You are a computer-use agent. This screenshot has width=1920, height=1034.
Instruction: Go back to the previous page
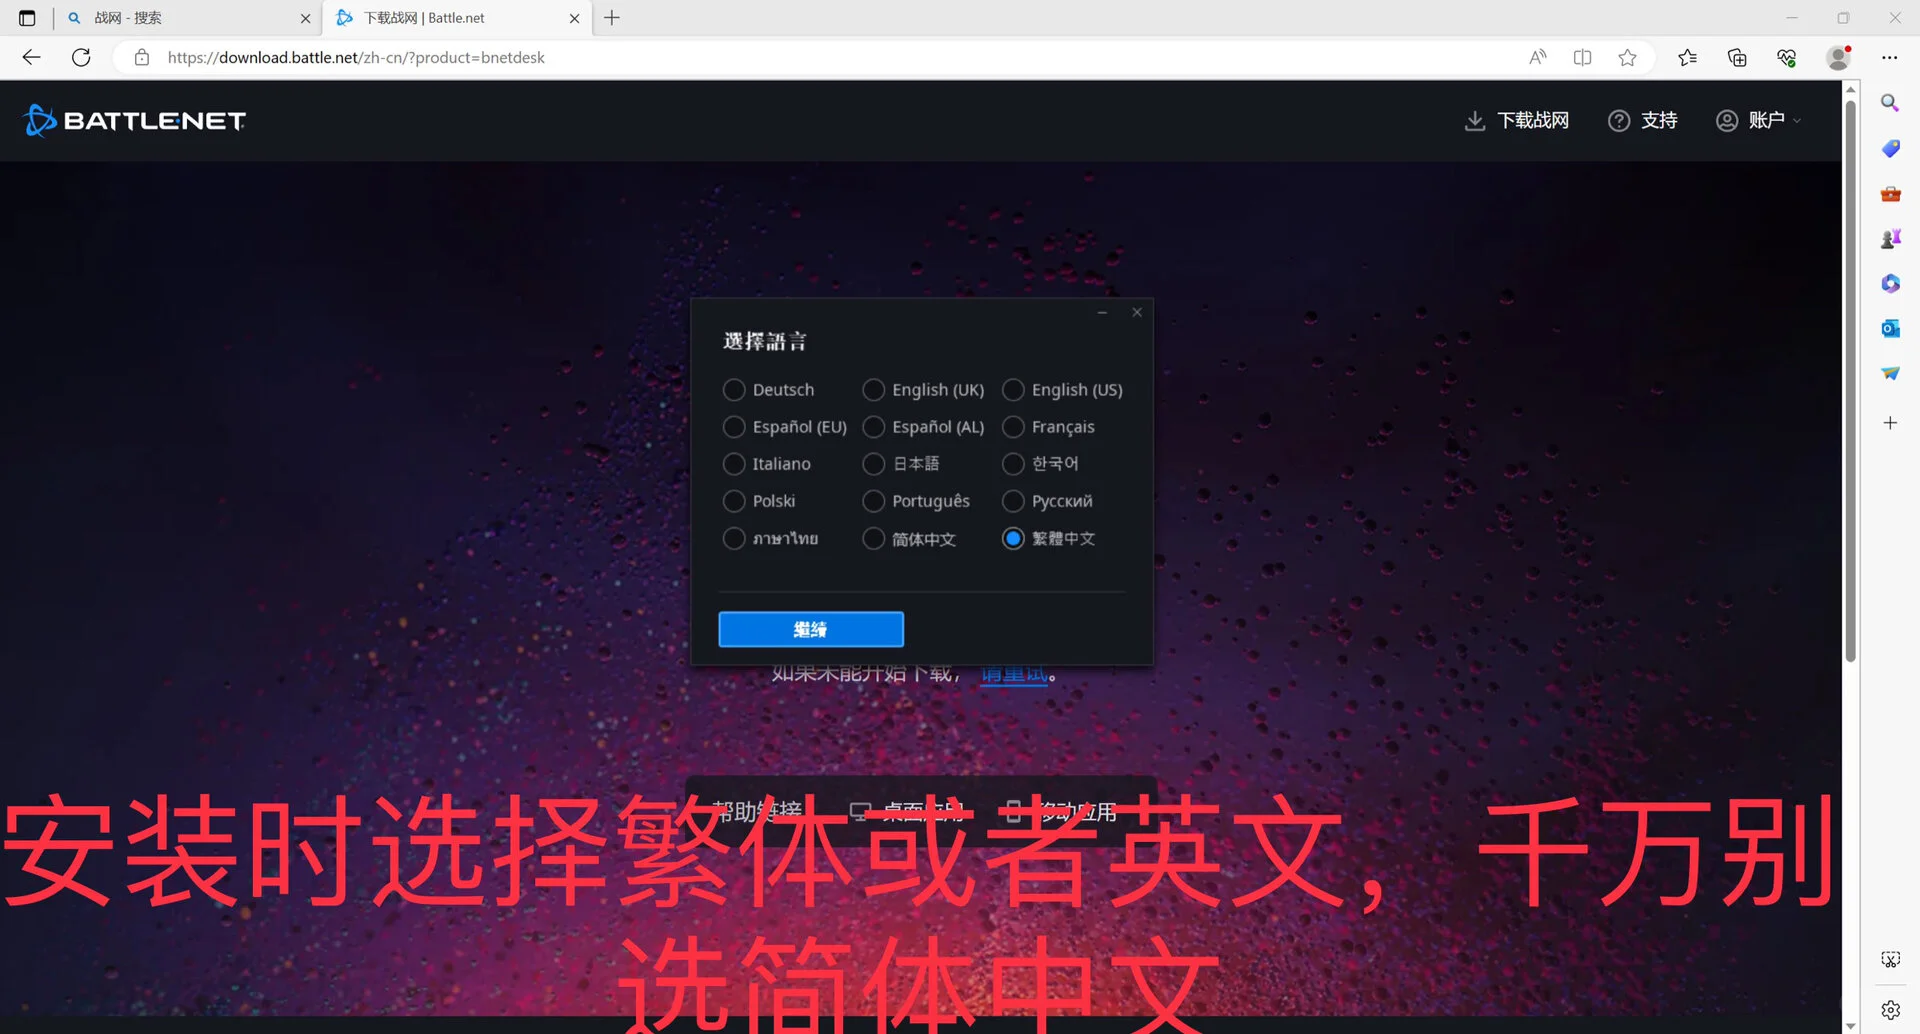pyautogui.click(x=31, y=57)
